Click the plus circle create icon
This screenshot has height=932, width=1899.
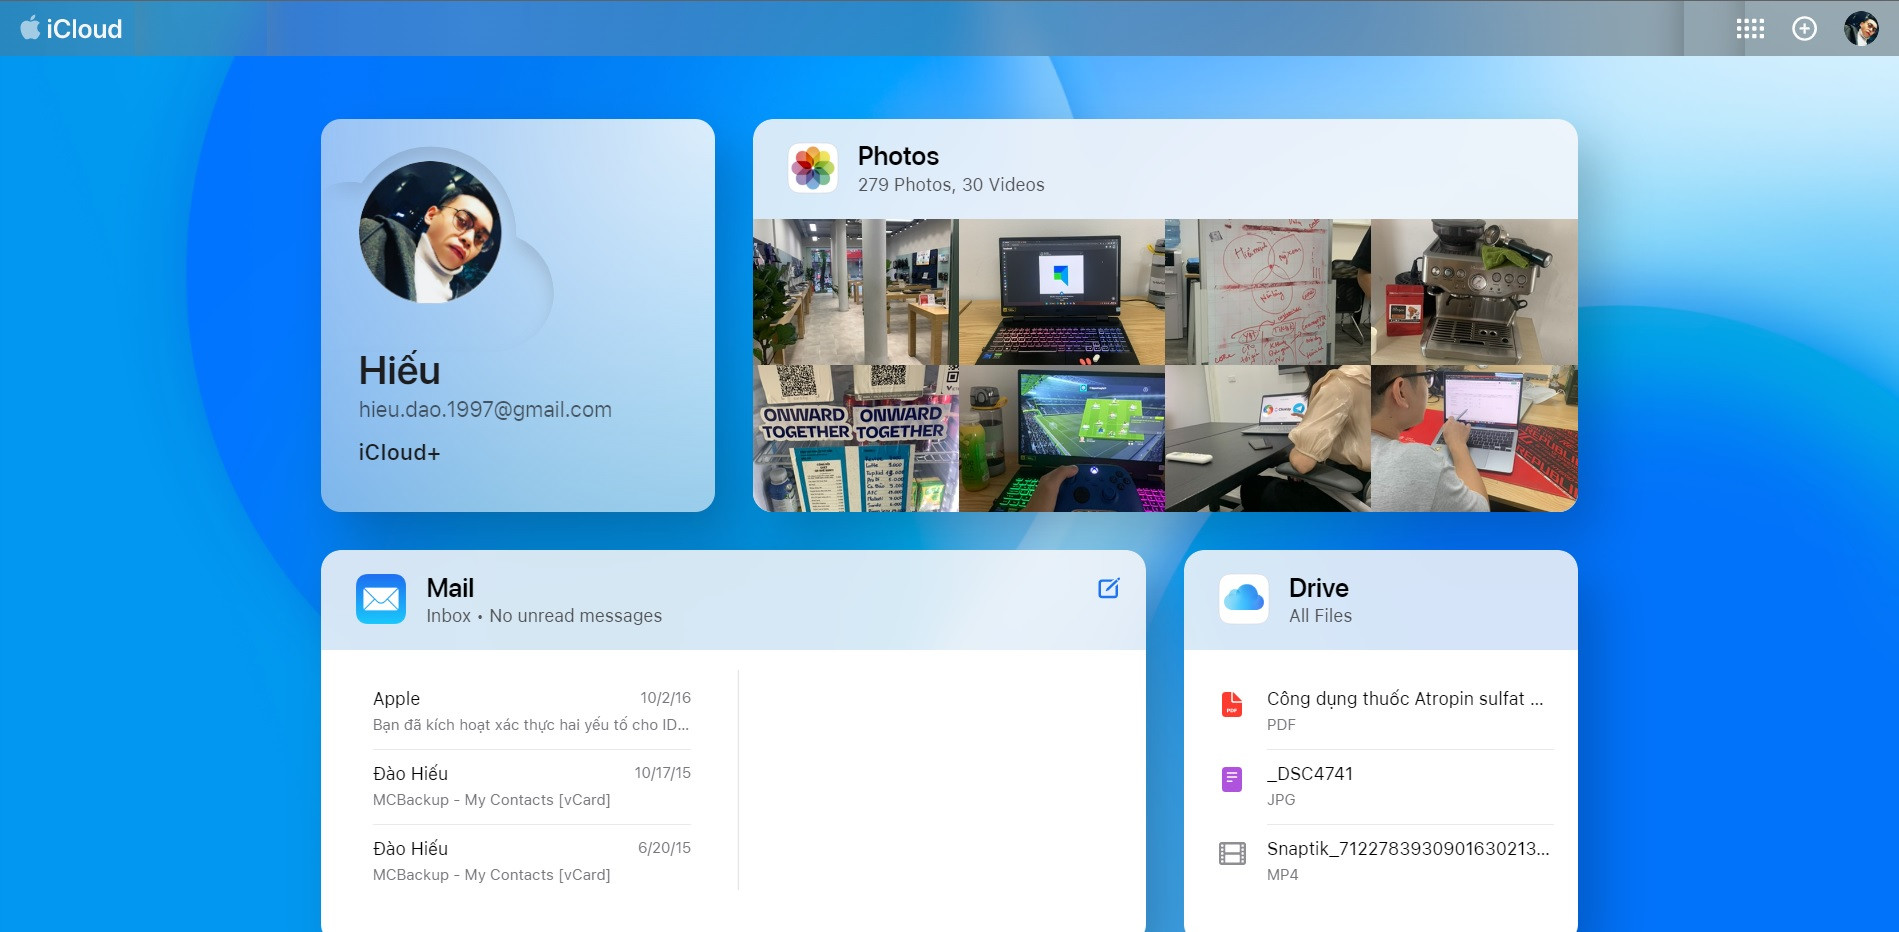pyautogui.click(x=1804, y=29)
